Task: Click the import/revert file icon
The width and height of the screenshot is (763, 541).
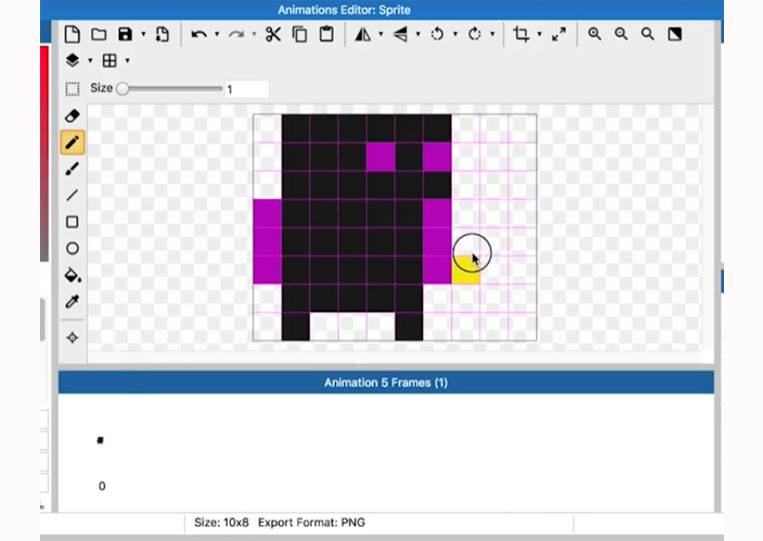Action: 162,34
